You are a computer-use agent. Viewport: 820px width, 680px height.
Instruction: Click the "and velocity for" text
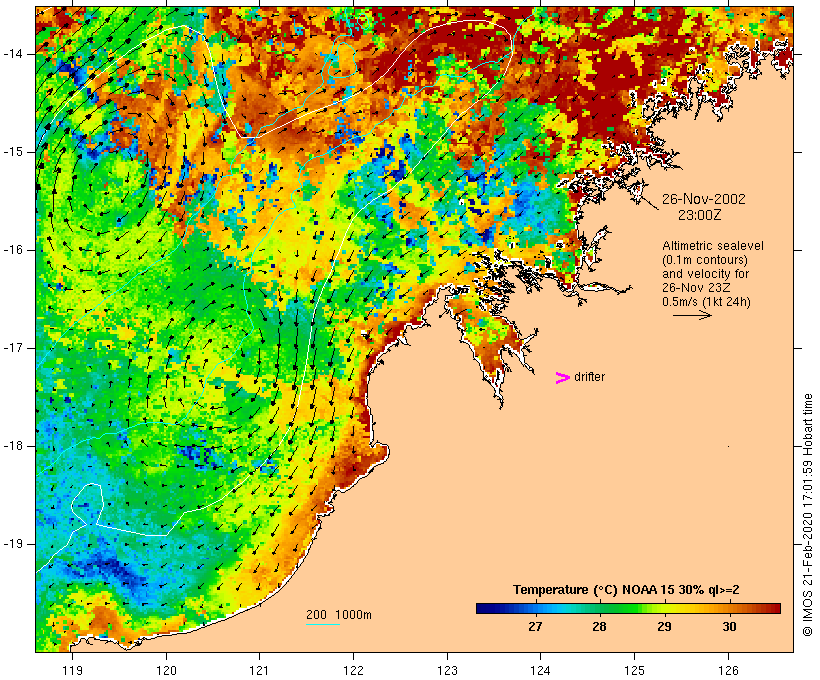[705, 274]
